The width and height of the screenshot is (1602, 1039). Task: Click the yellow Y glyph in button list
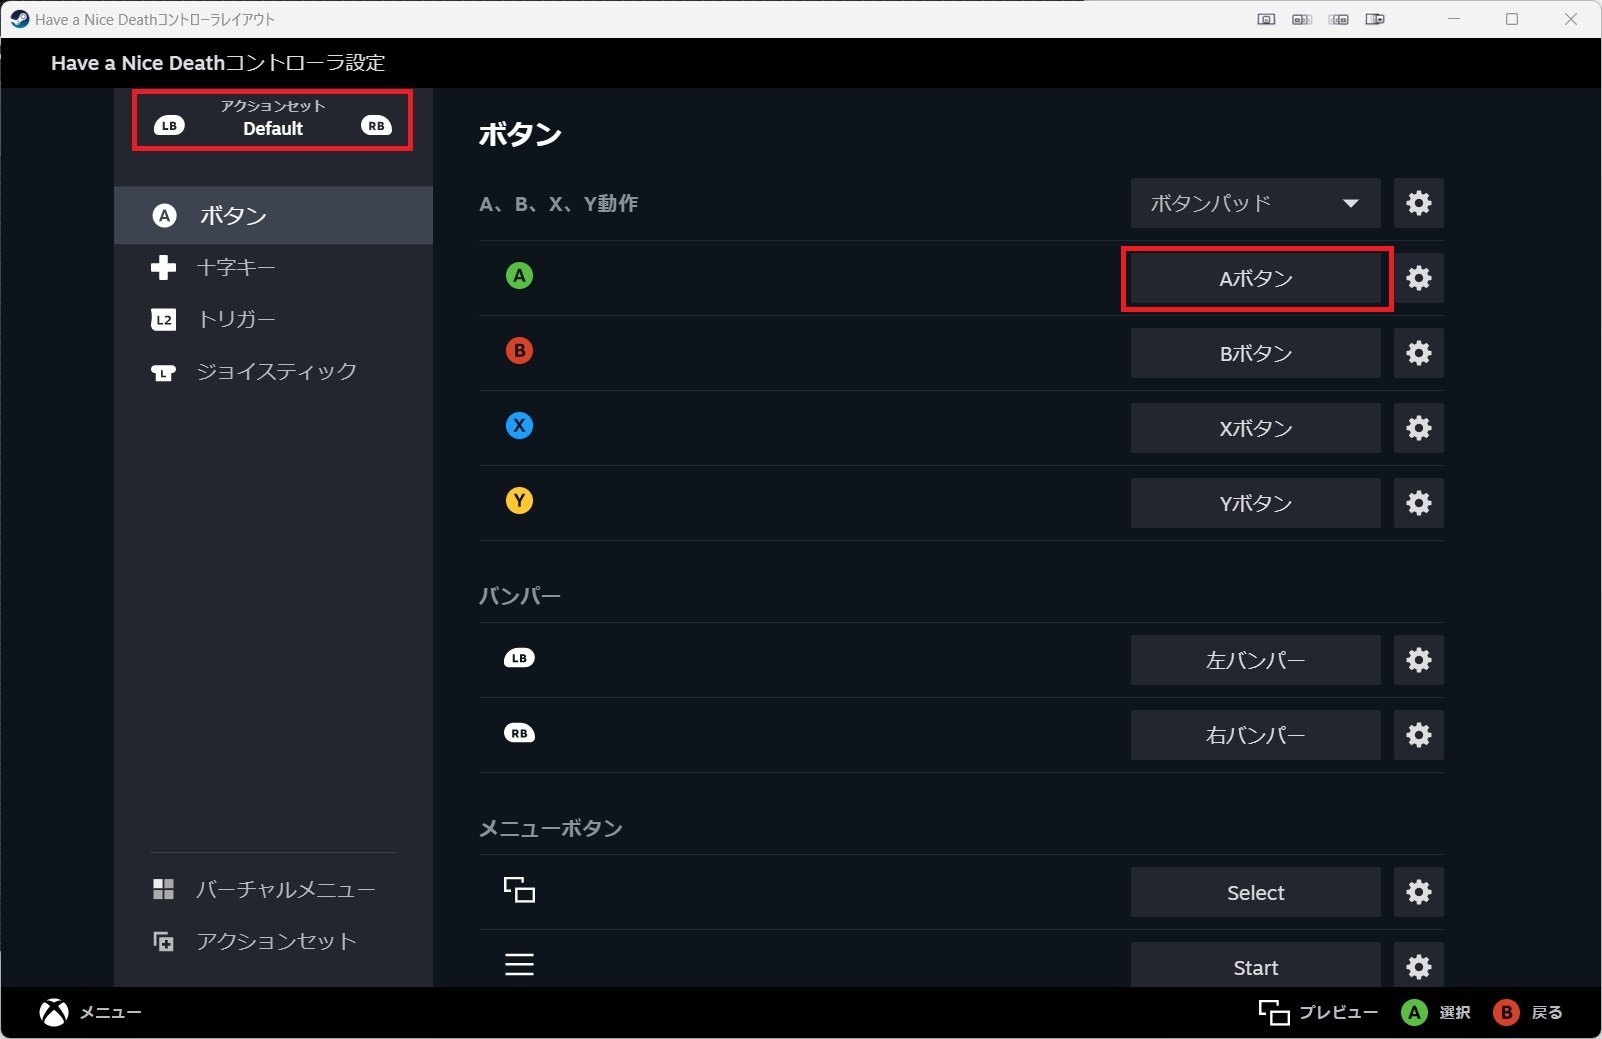pyautogui.click(x=519, y=501)
